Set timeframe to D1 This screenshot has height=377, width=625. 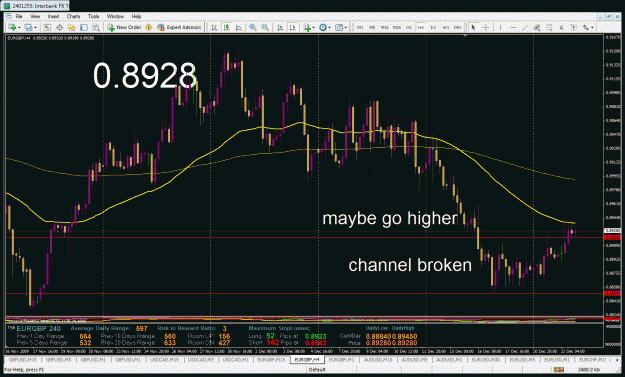tap(433, 27)
